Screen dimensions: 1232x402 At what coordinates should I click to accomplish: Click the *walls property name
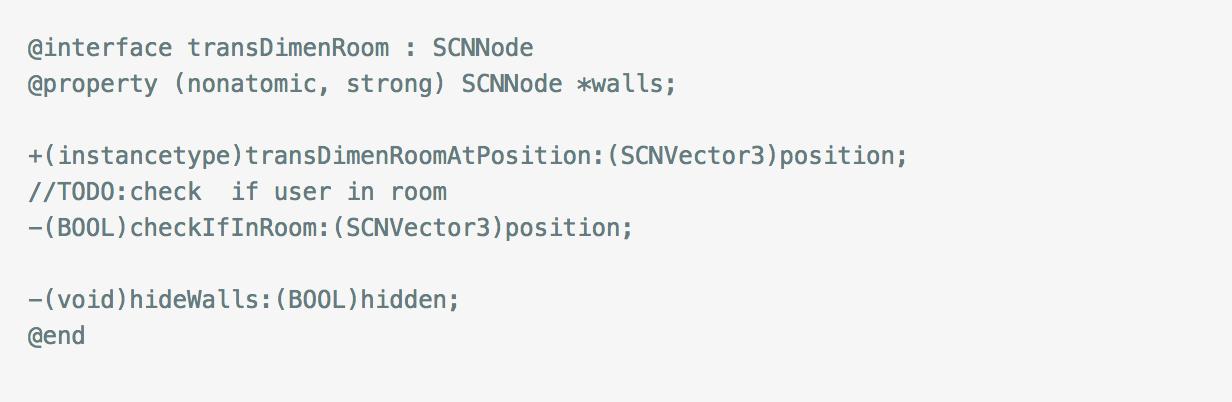click(x=620, y=83)
